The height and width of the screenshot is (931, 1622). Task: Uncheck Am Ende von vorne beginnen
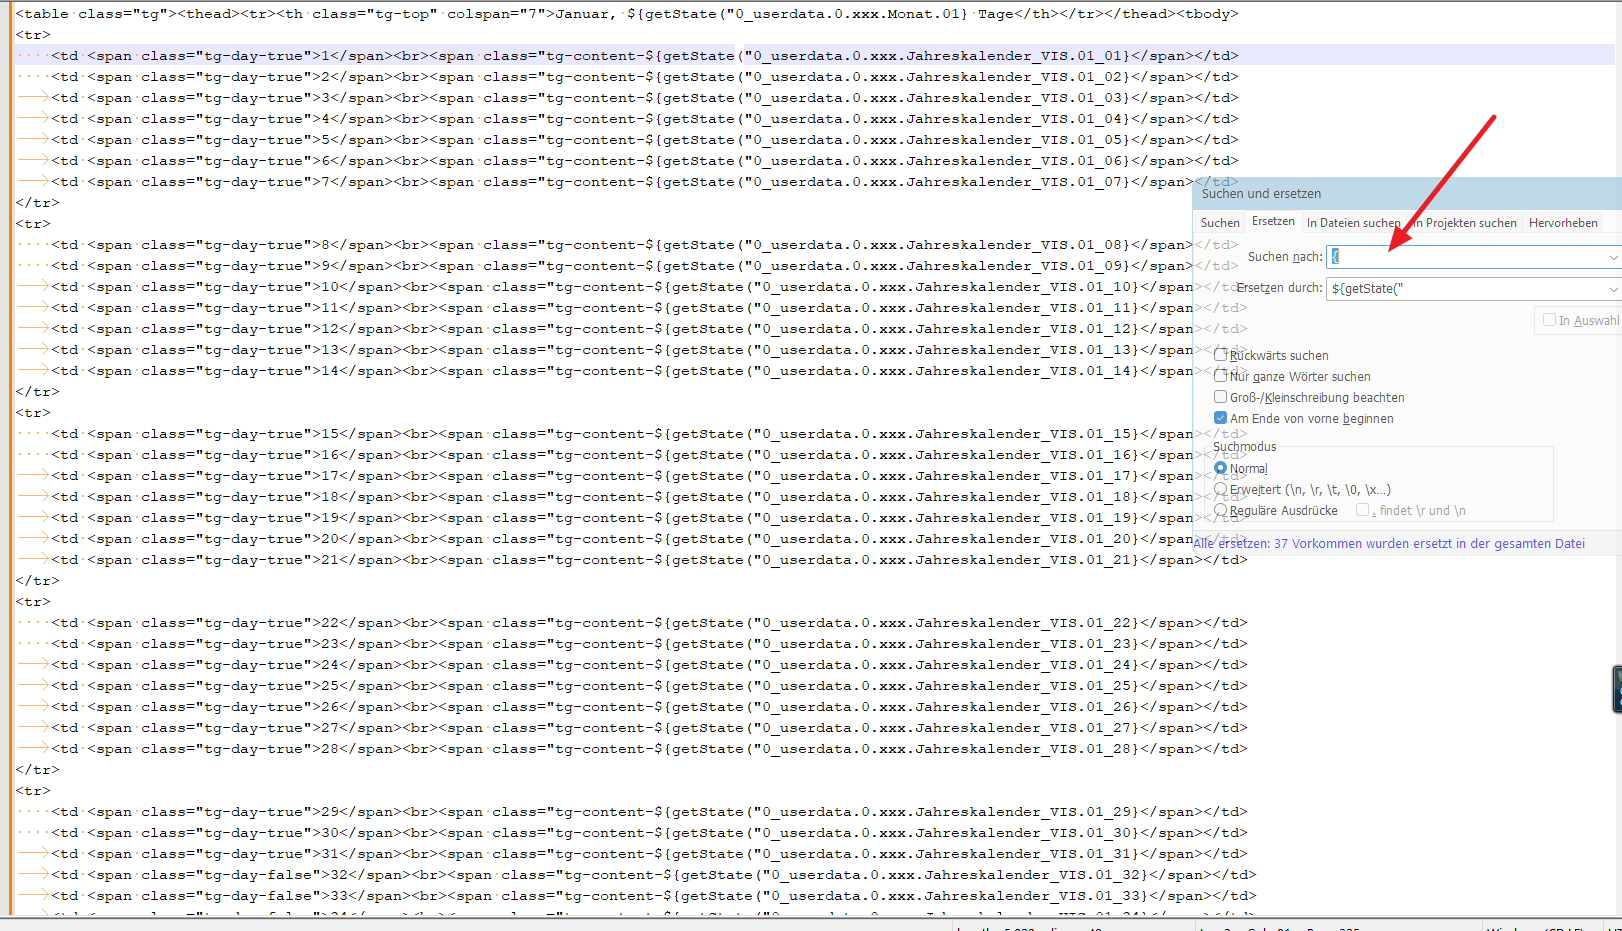[1220, 418]
